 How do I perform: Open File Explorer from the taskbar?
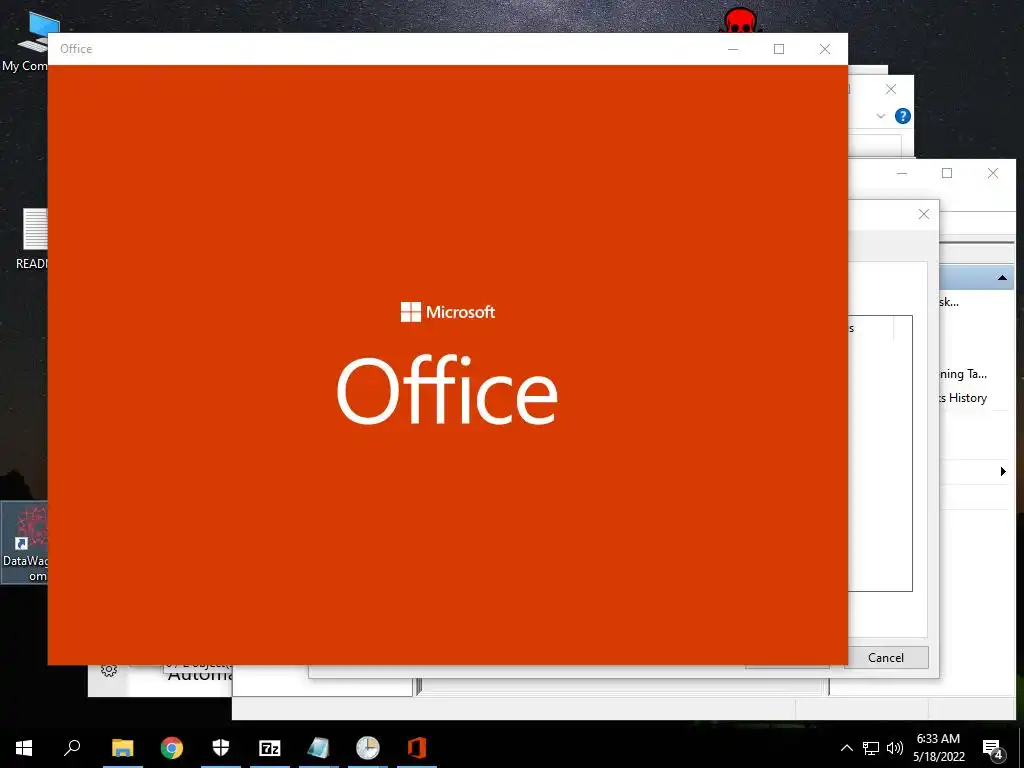(122, 748)
